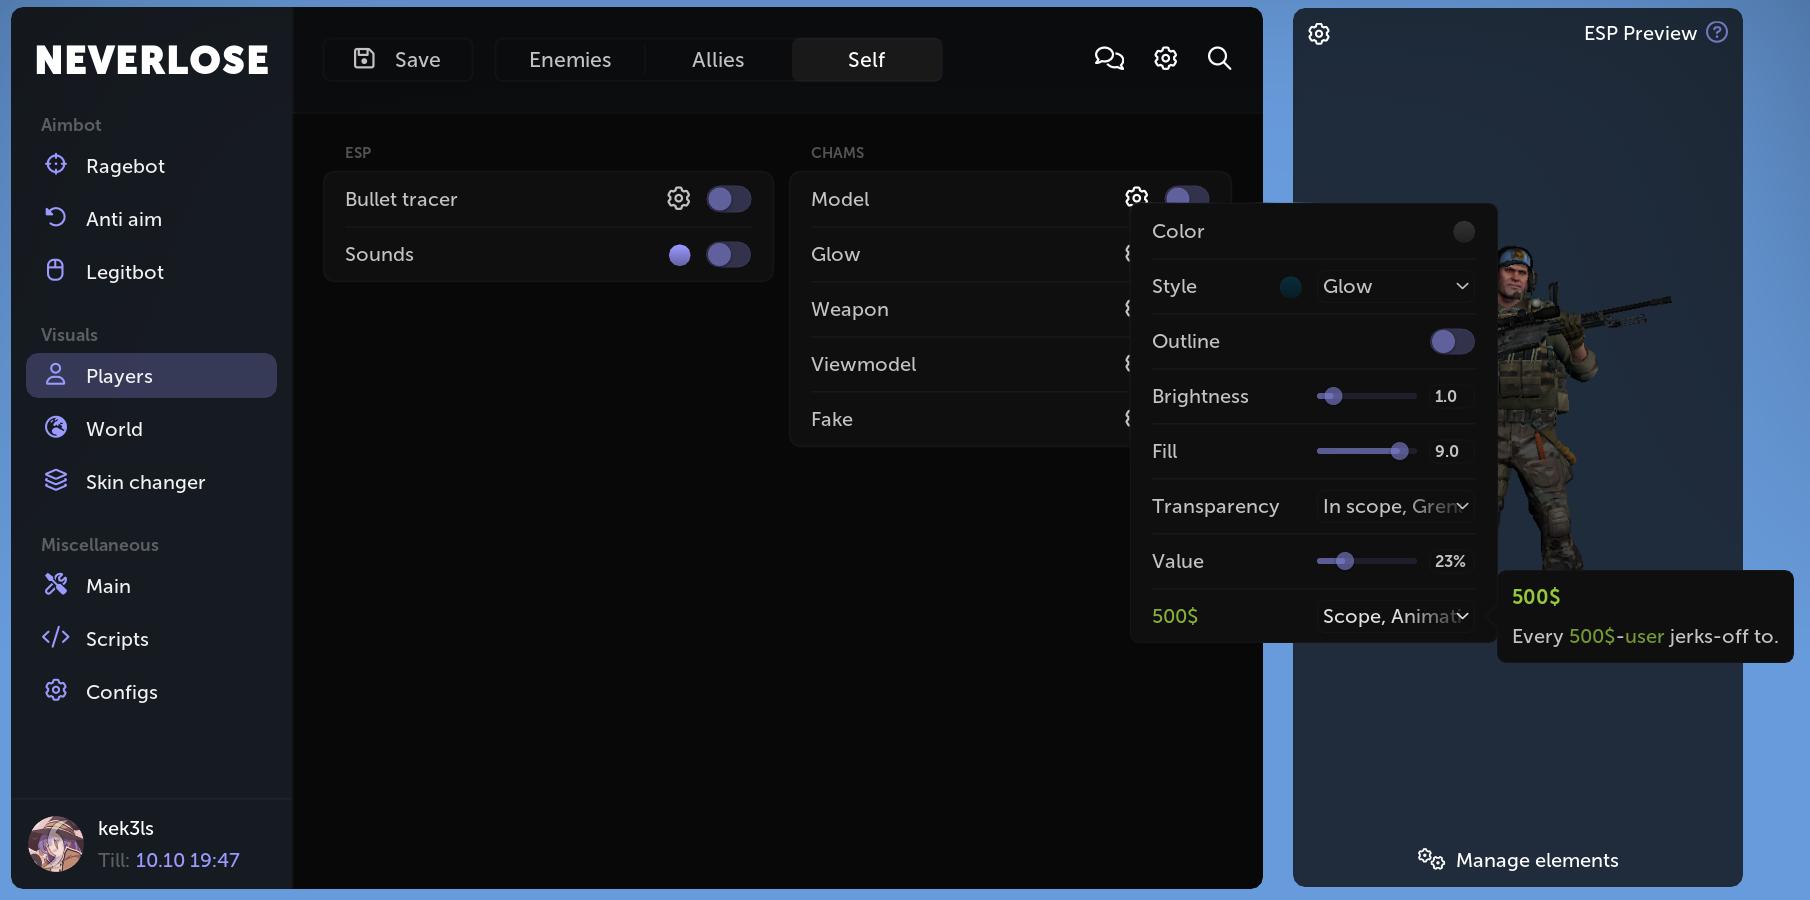
Task: Click the Configs gear icon
Action: (56, 690)
